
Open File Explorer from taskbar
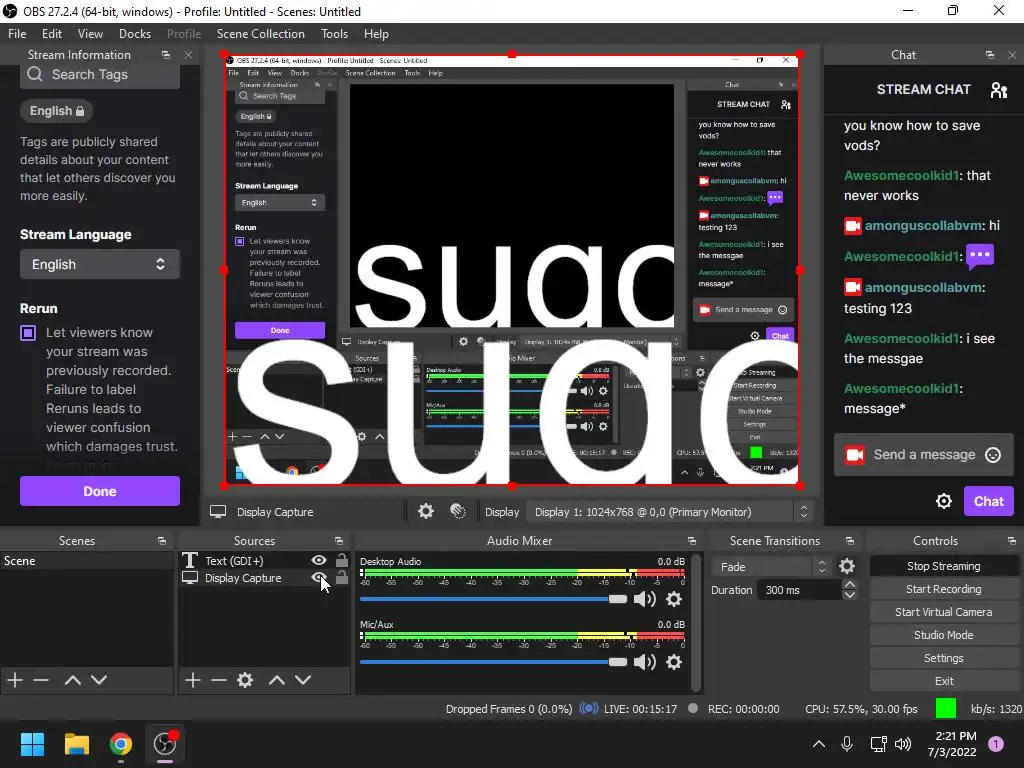coord(76,744)
